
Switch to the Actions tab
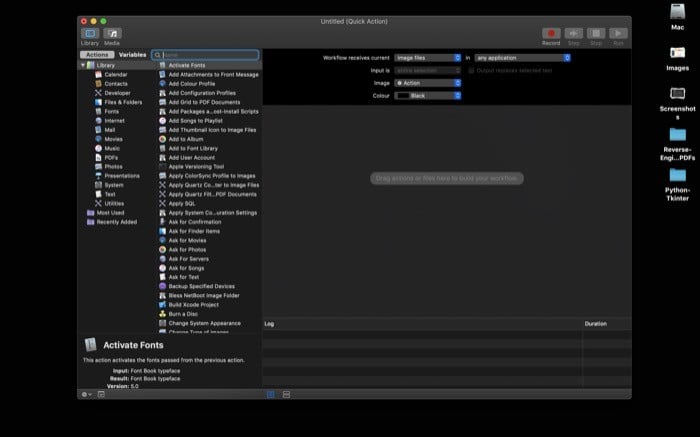pyautogui.click(x=97, y=54)
